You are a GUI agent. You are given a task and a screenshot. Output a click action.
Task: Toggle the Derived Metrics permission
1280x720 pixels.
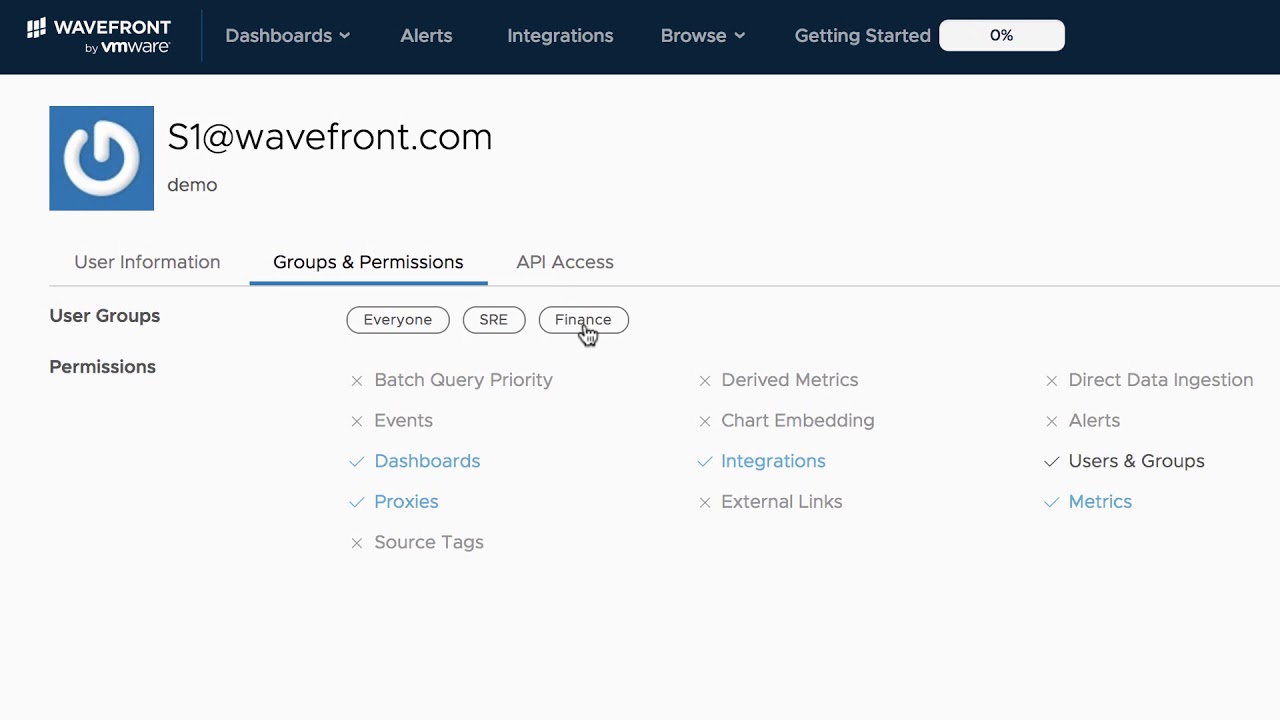[789, 380]
